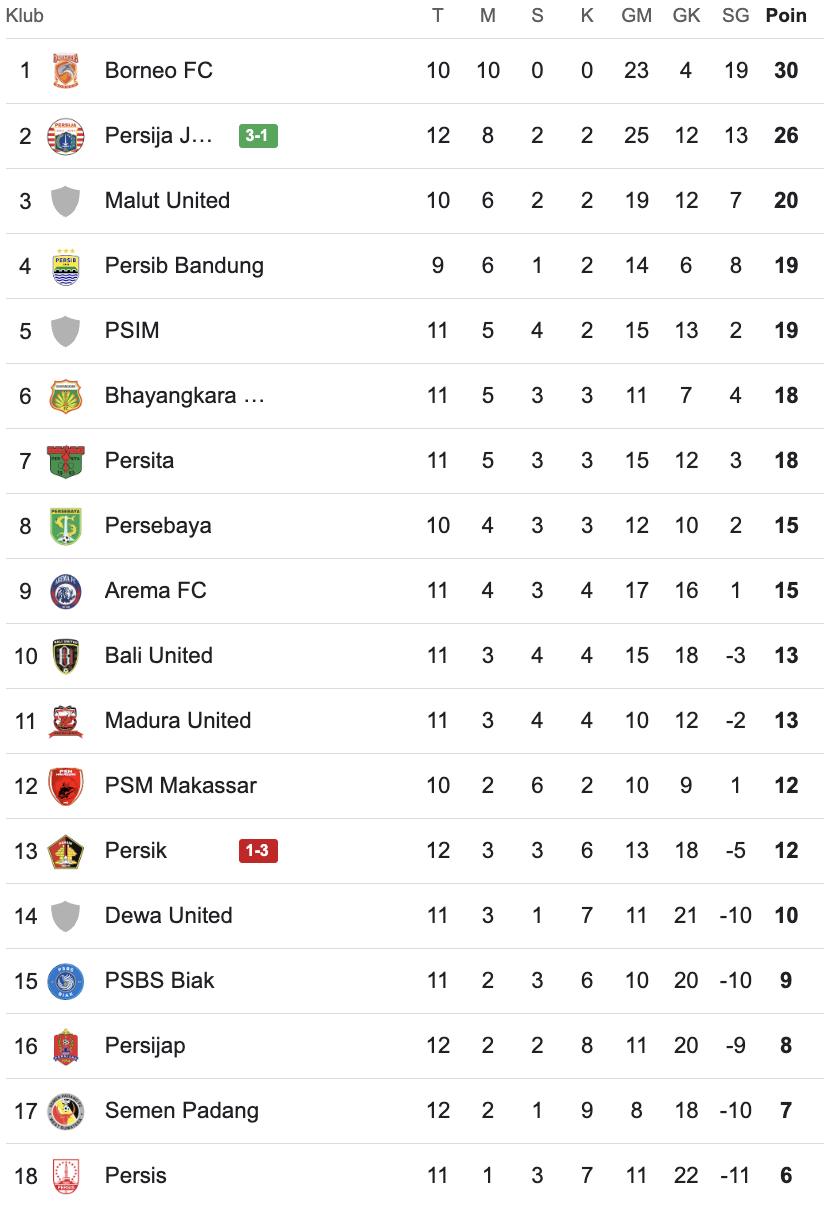Click the gray Malut United placeholder shield

(66, 201)
